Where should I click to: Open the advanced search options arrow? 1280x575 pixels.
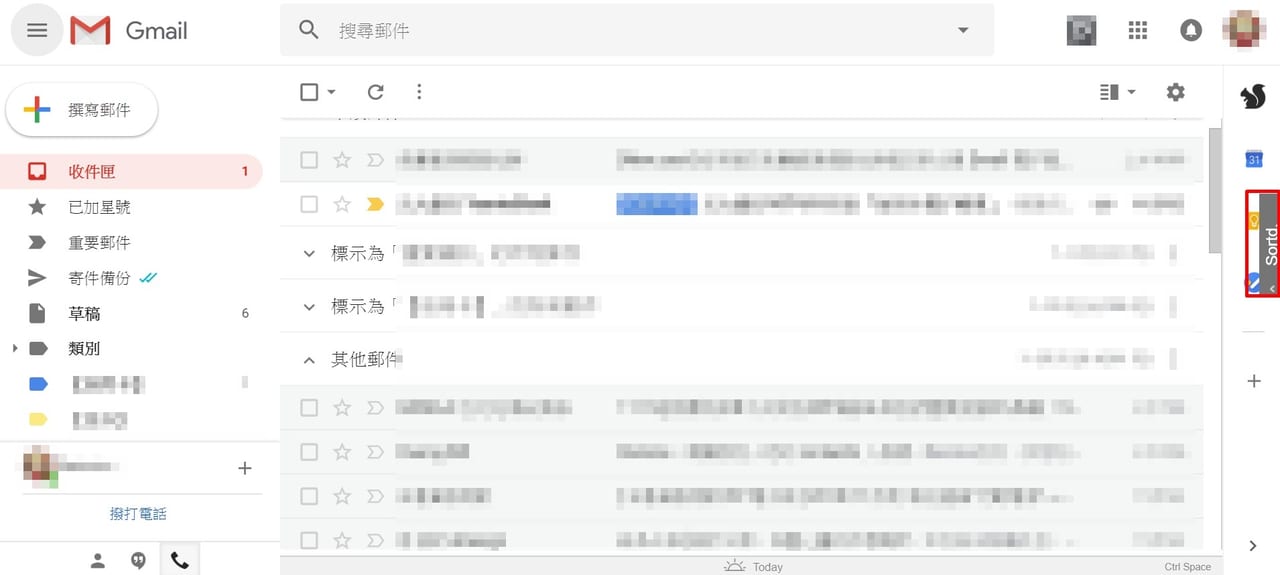pos(963,30)
